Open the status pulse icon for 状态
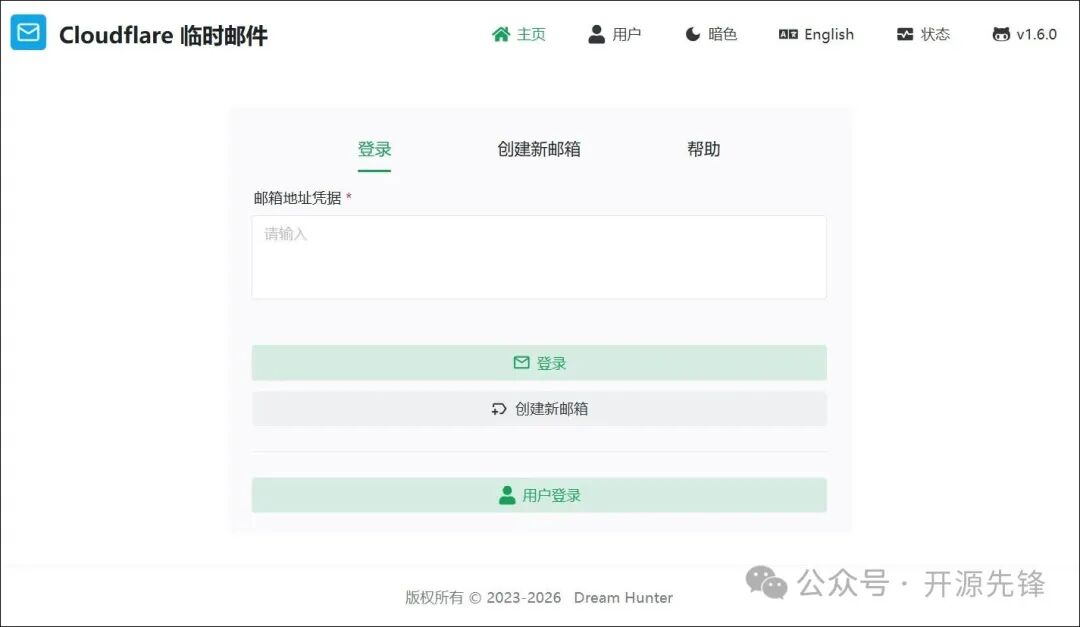The width and height of the screenshot is (1080, 627). (903, 33)
